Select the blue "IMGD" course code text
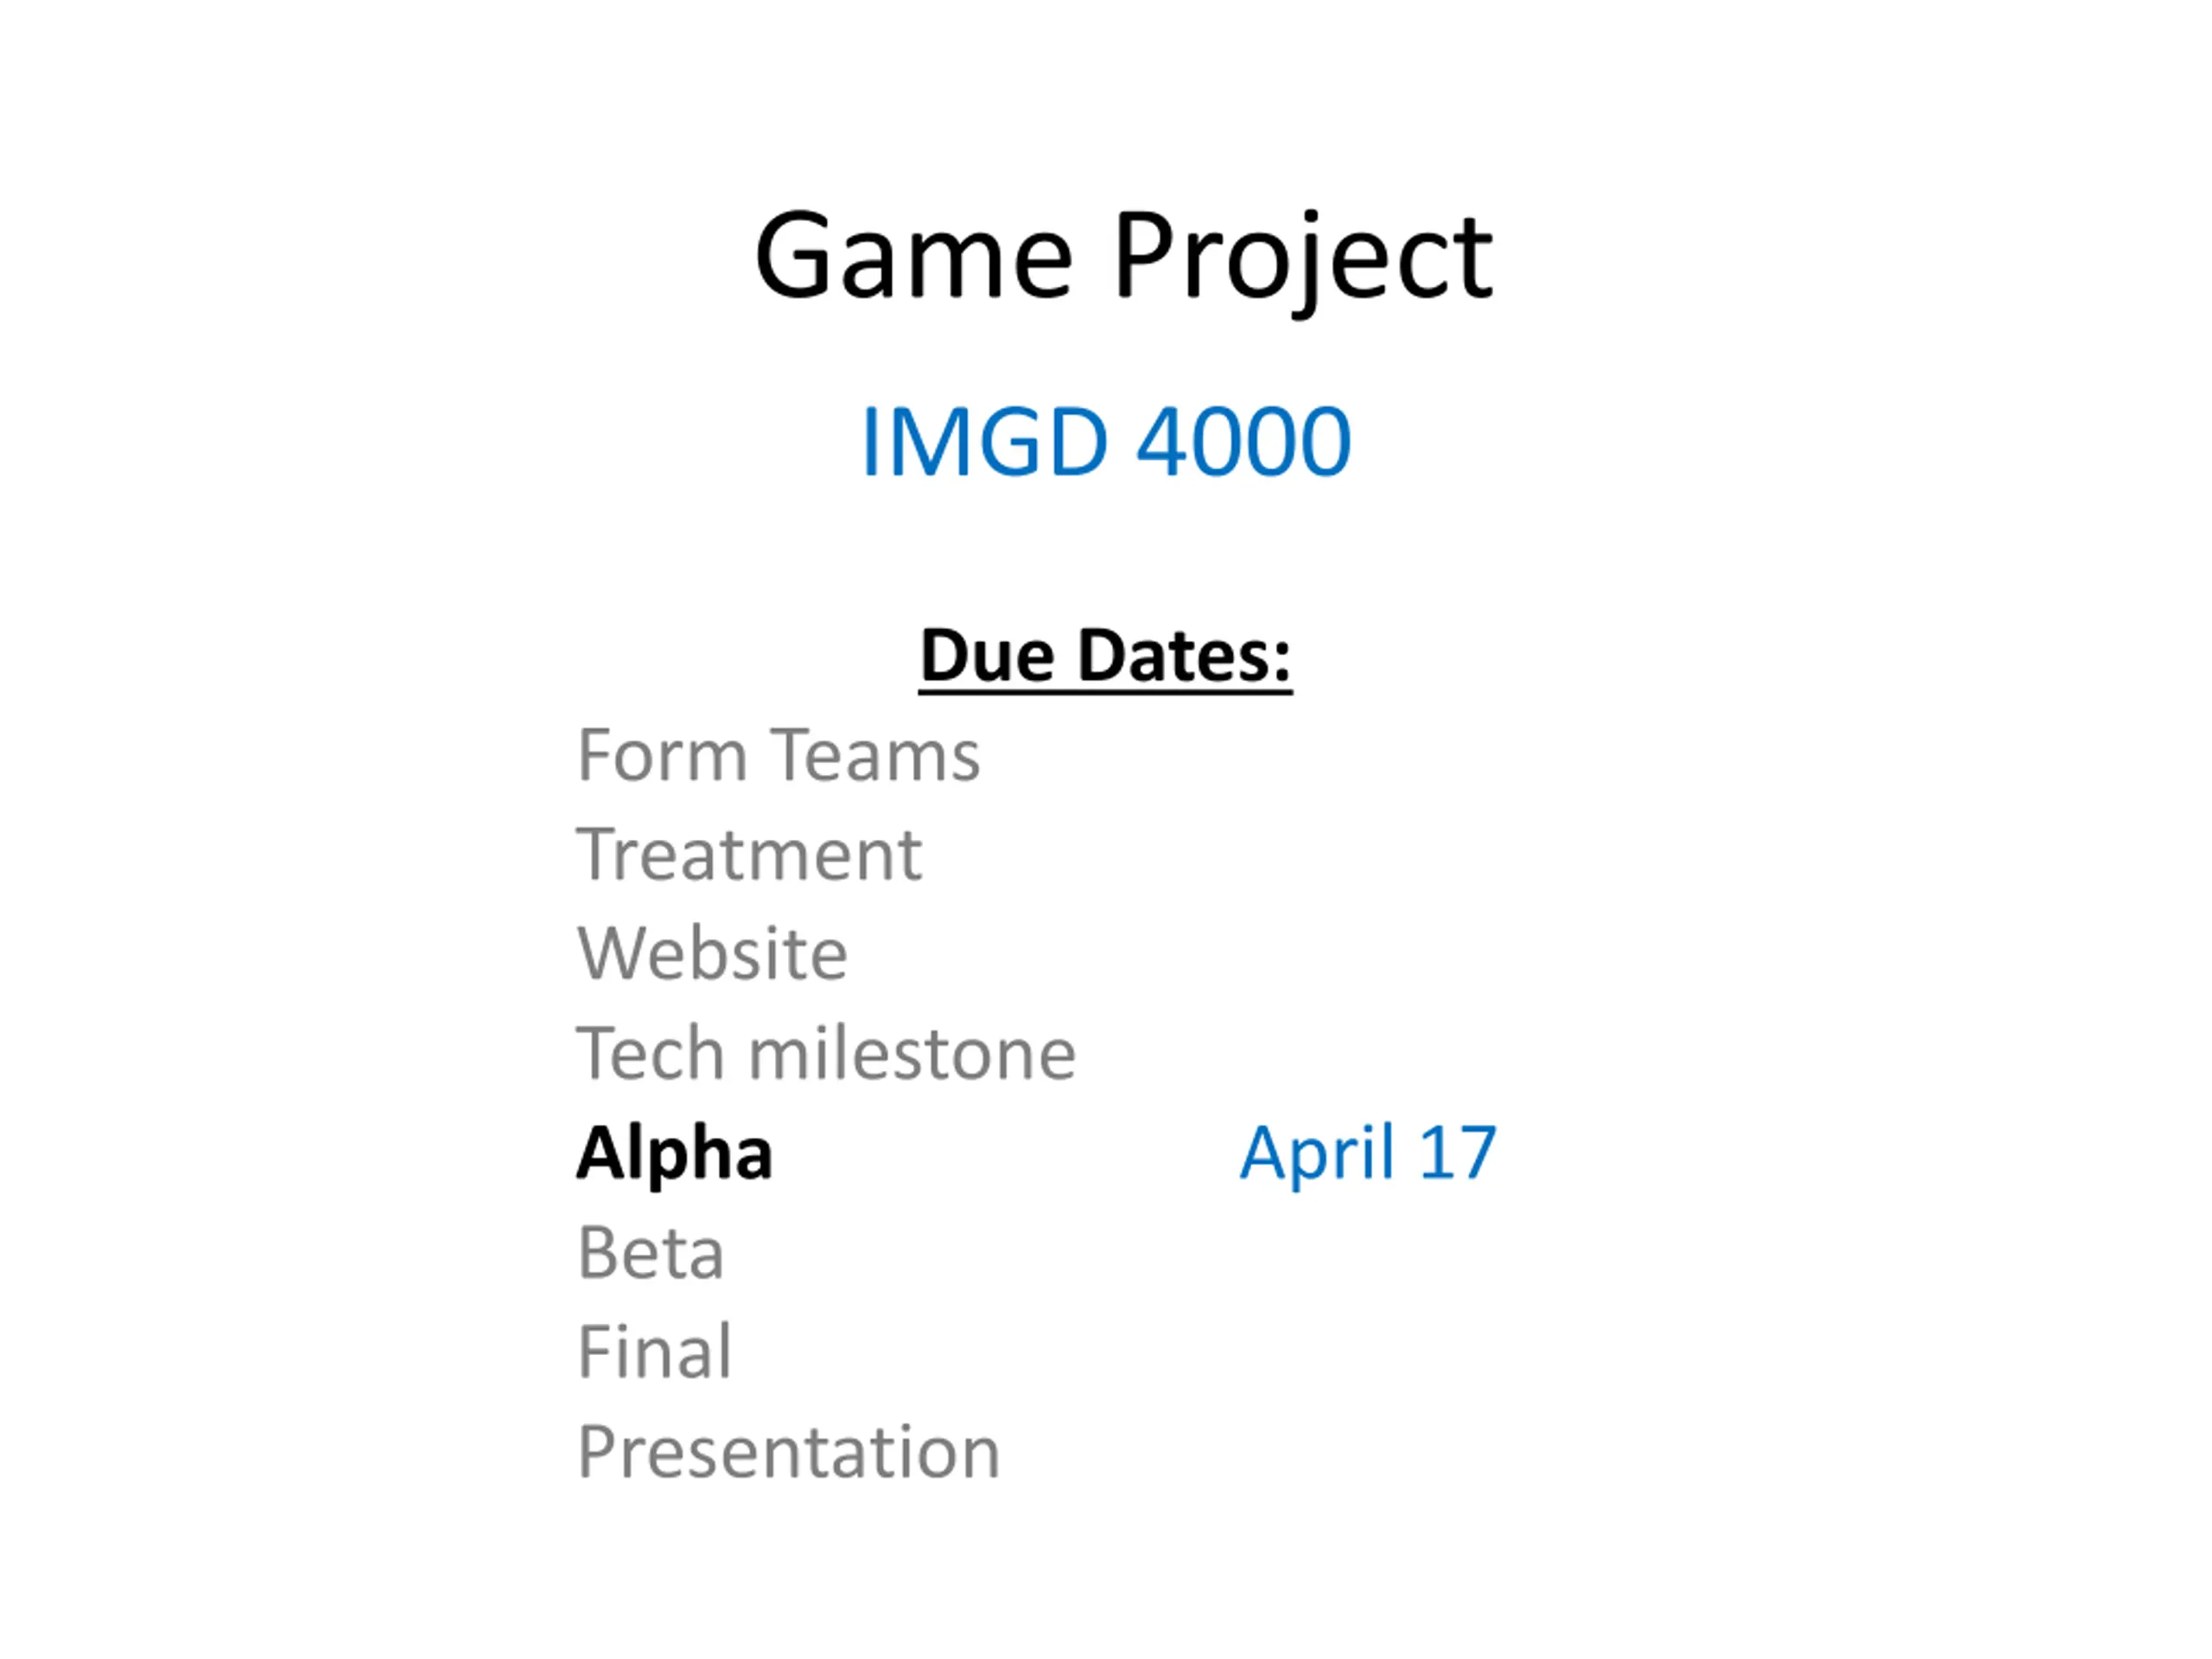Viewport: 2212px width, 1659px height. pyautogui.click(x=984, y=441)
